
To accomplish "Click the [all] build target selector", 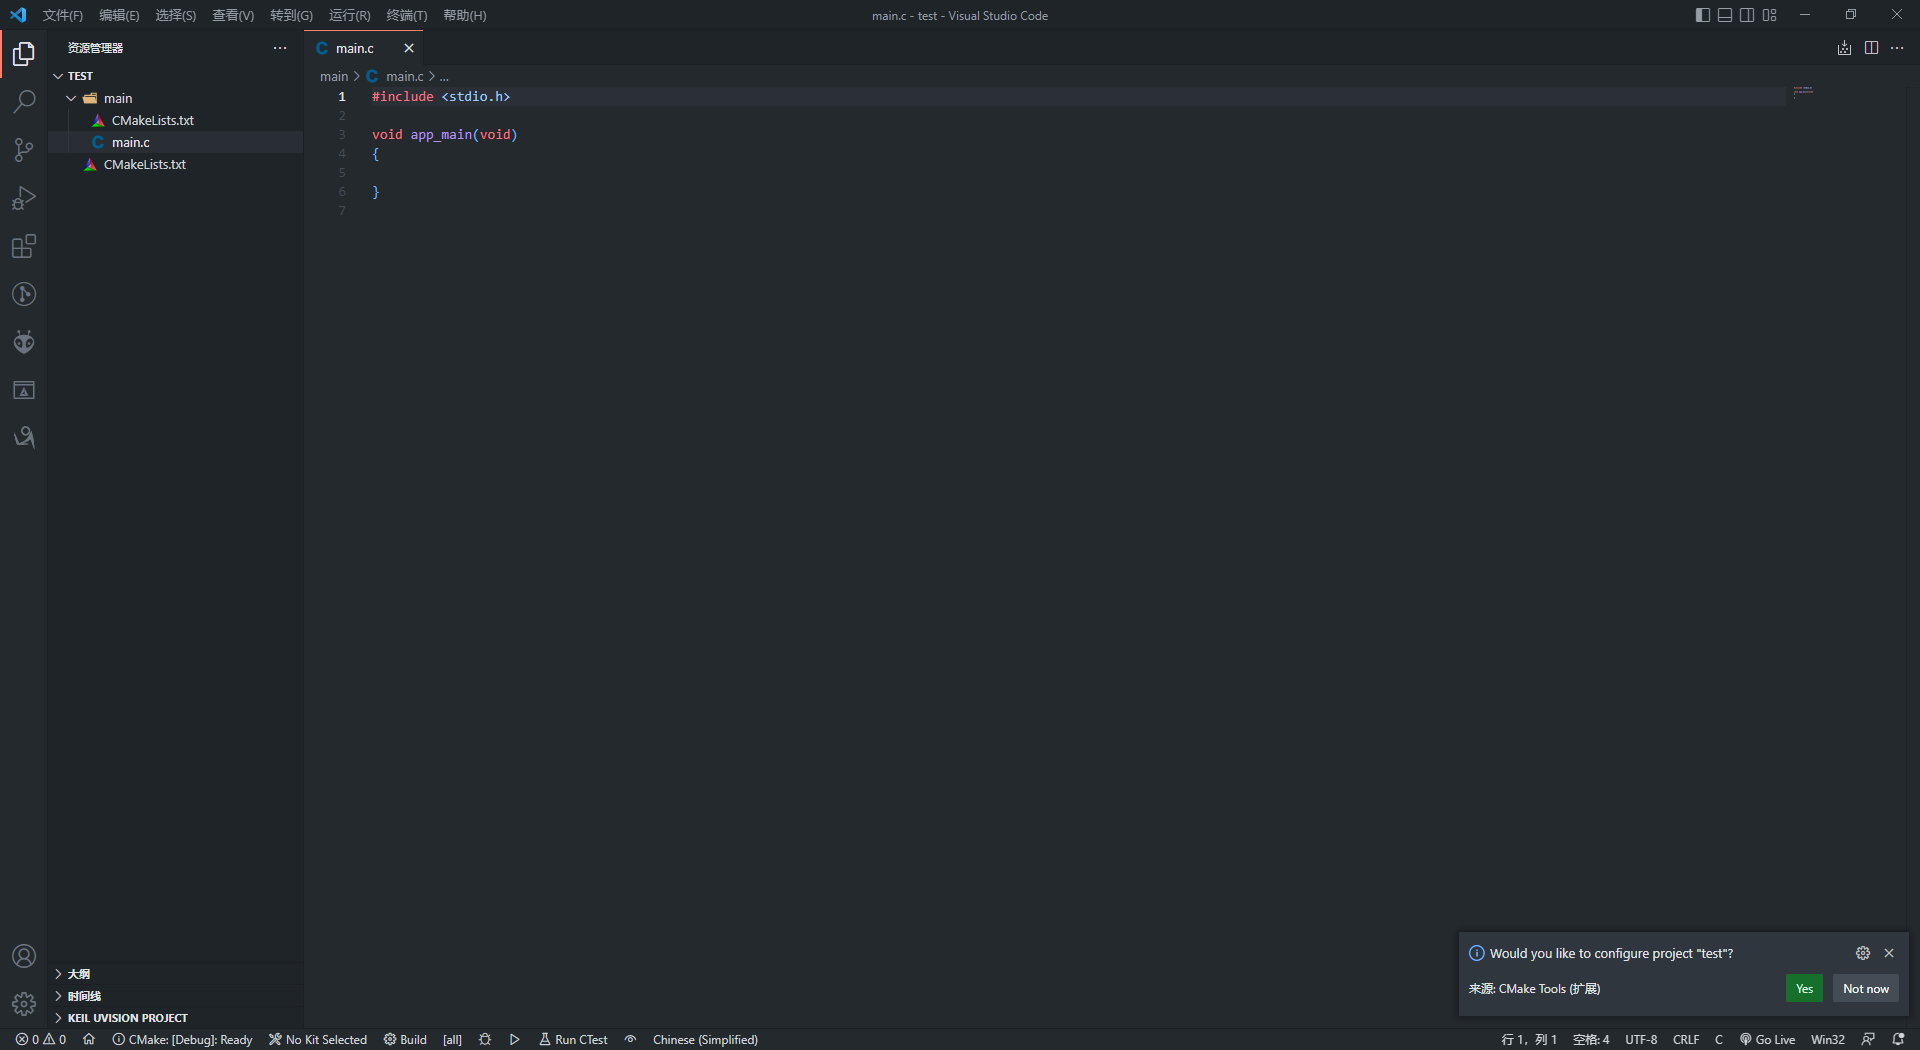I will 453,1040.
